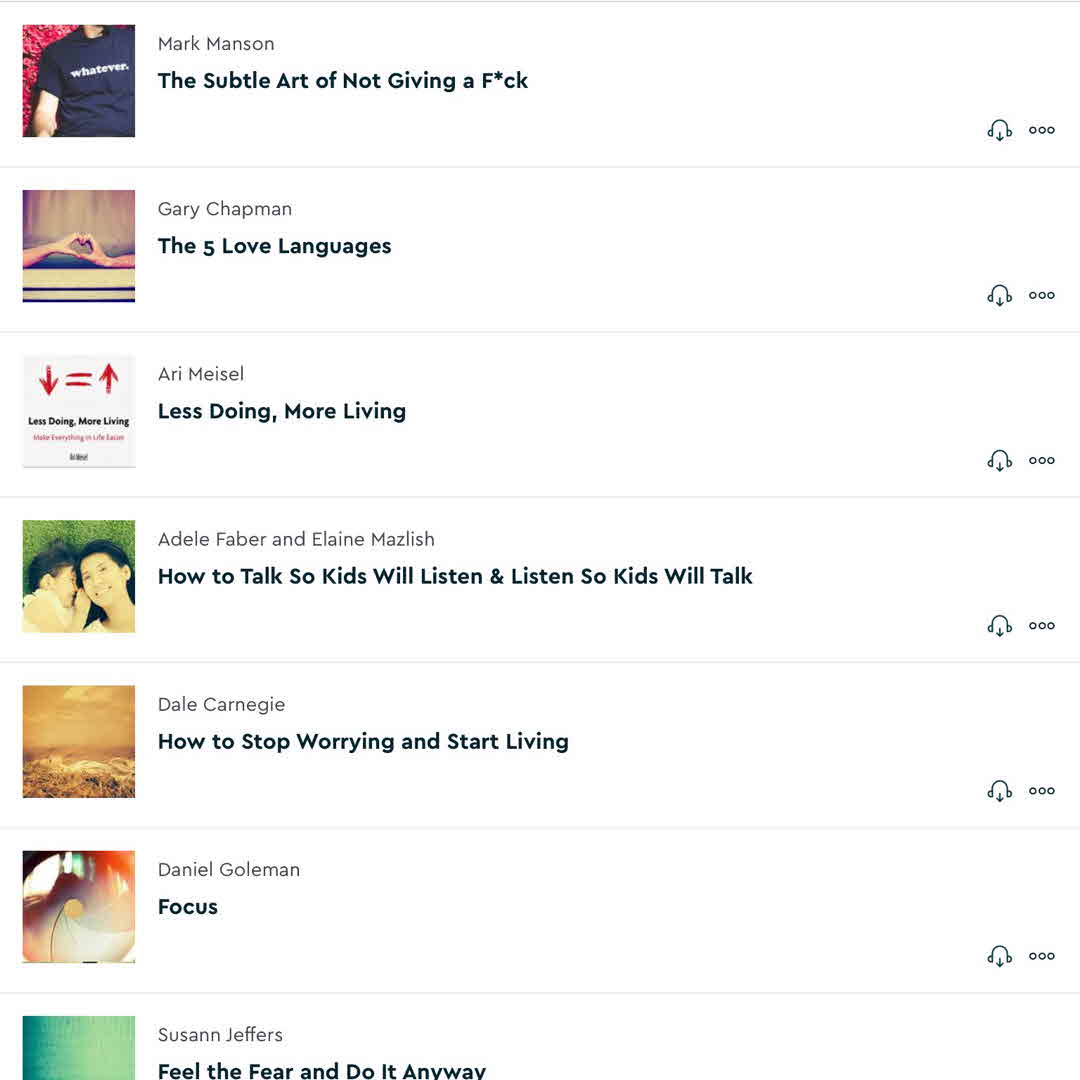1080x1080 pixels.
Task: Select the Focus book cover image
Action: point(79,907)
